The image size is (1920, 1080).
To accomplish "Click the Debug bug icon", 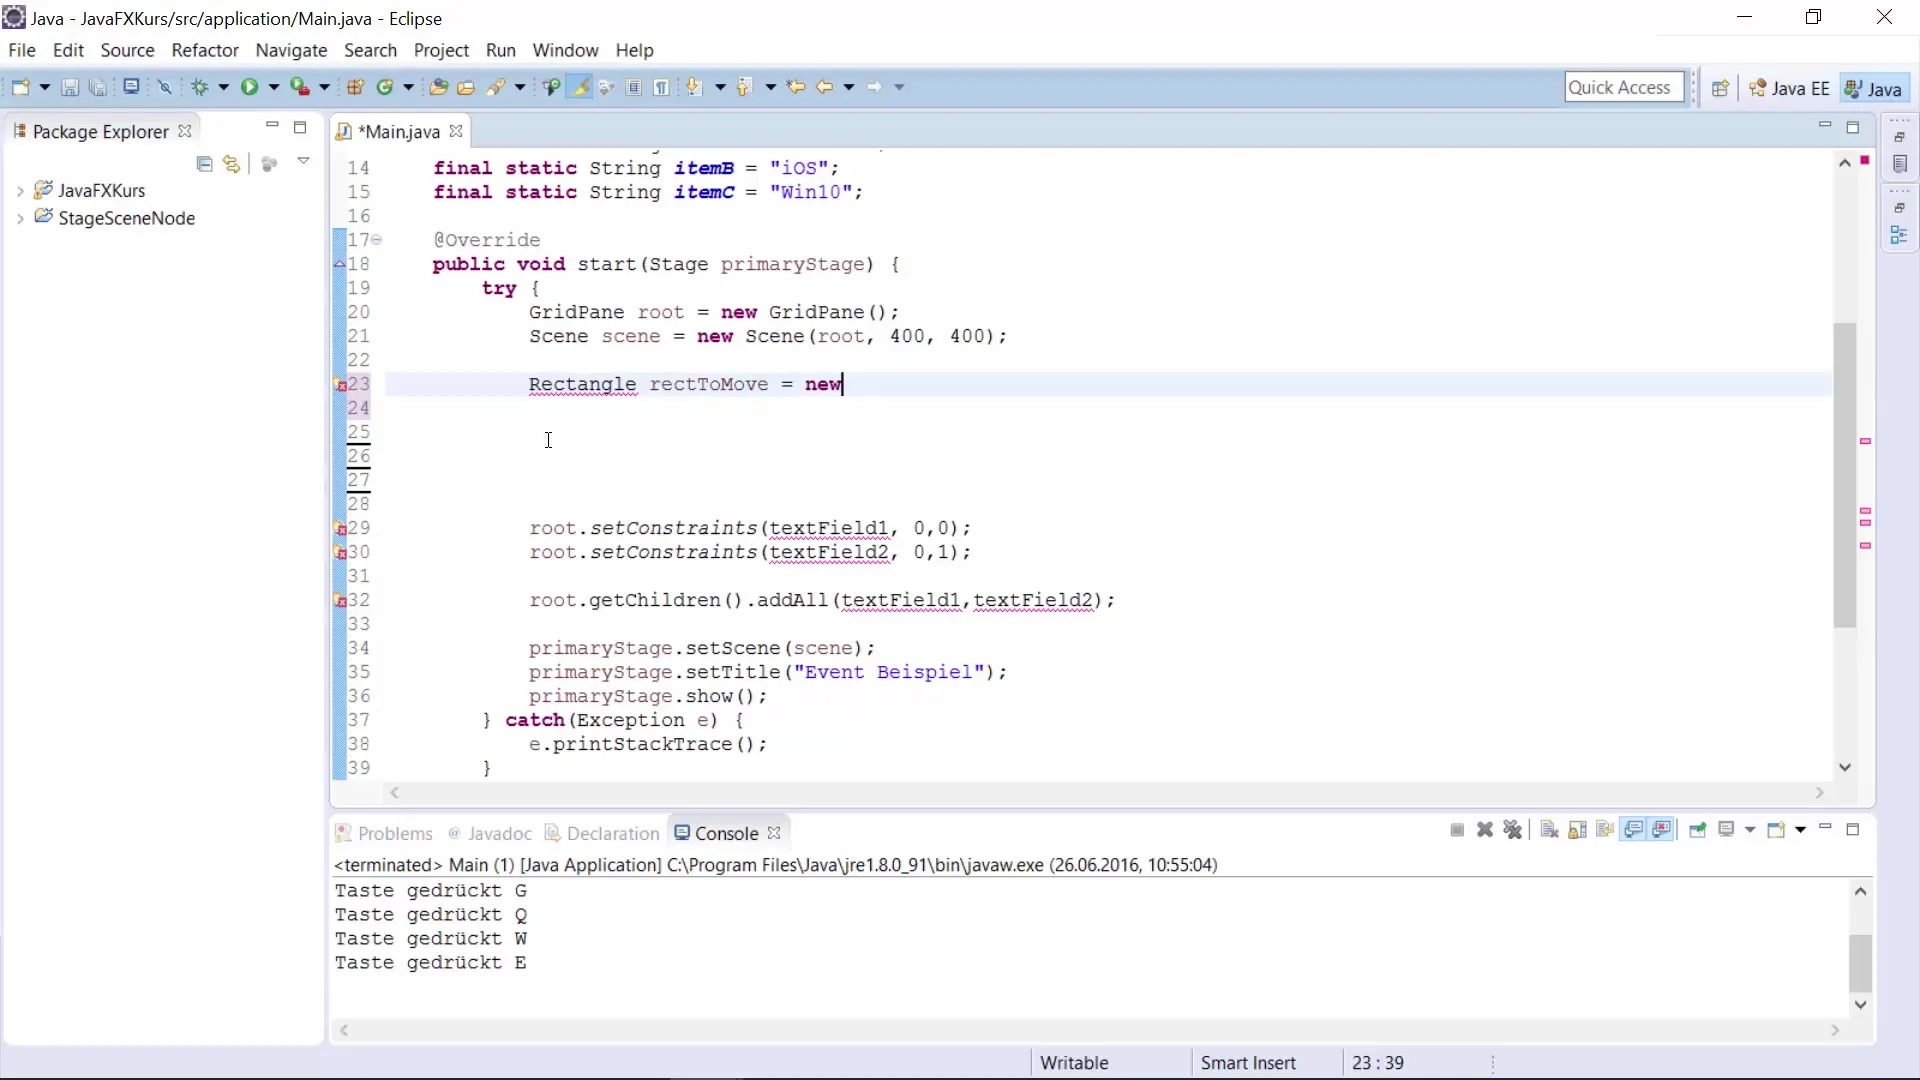I will 200,87.
